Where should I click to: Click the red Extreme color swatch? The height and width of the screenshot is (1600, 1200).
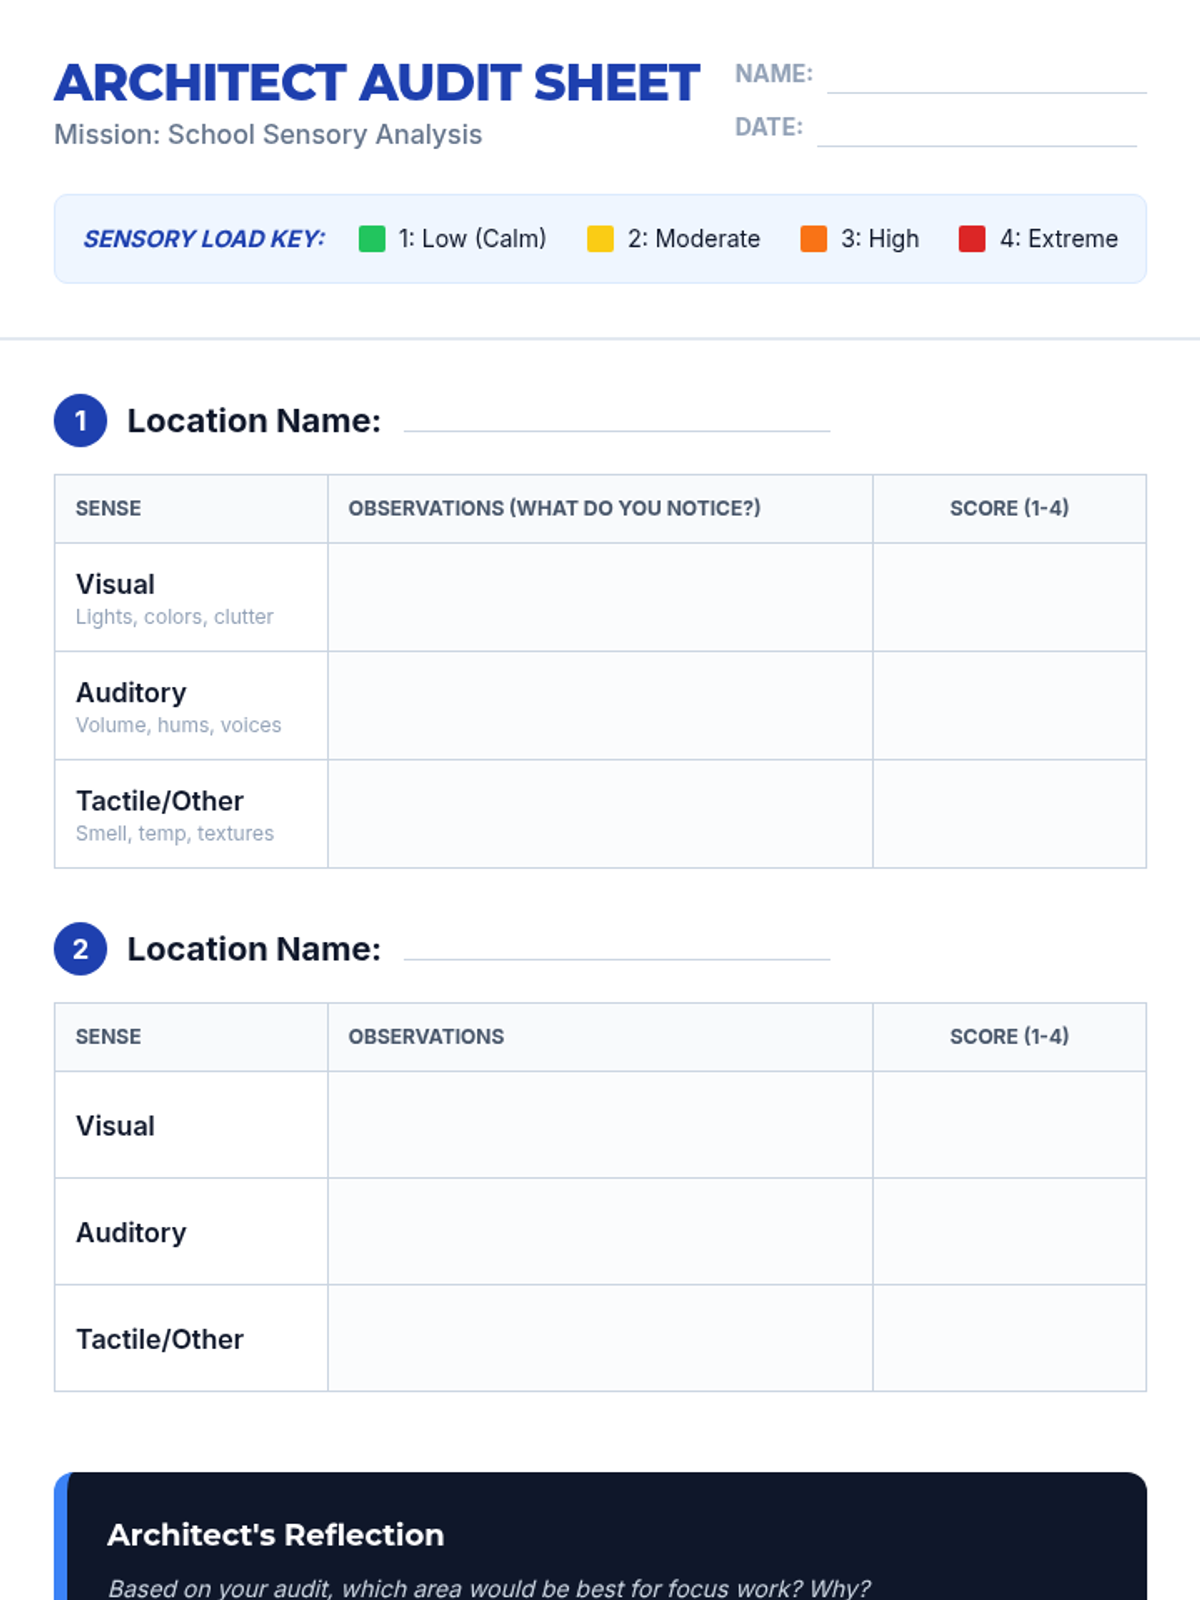[972, 239]
